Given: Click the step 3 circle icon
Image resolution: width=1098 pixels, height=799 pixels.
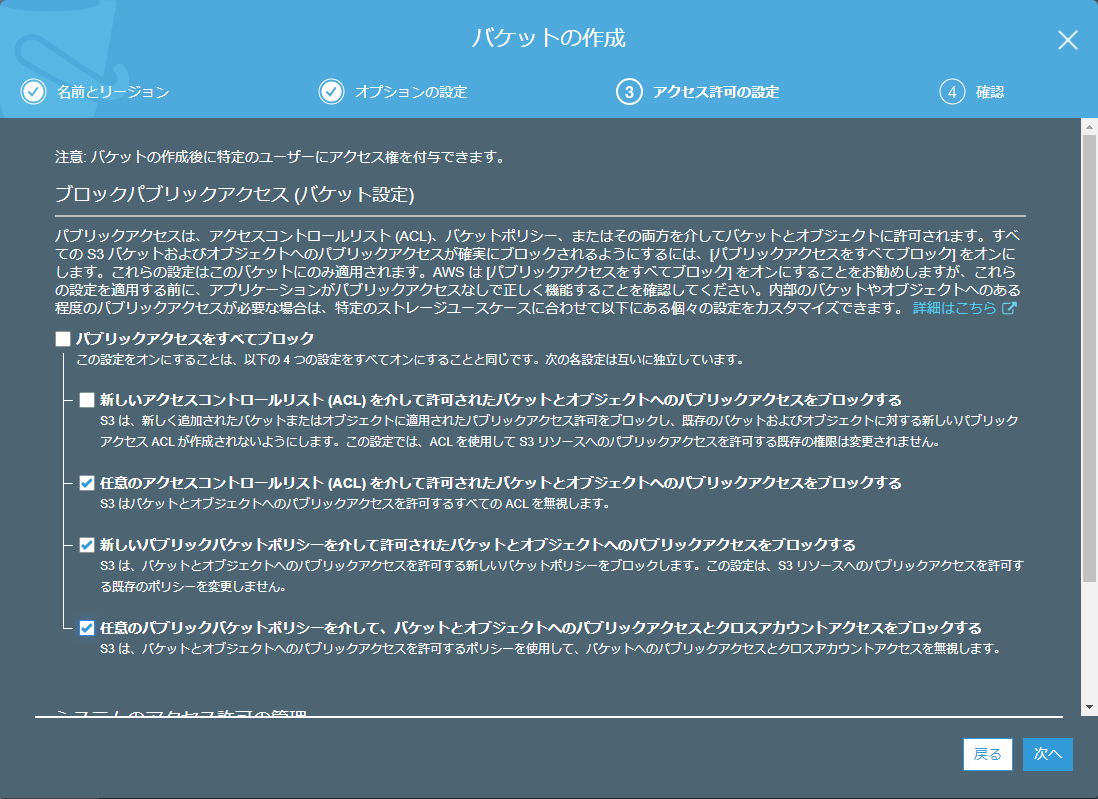Looking at the screenshot, I should [x=629, y=92].
